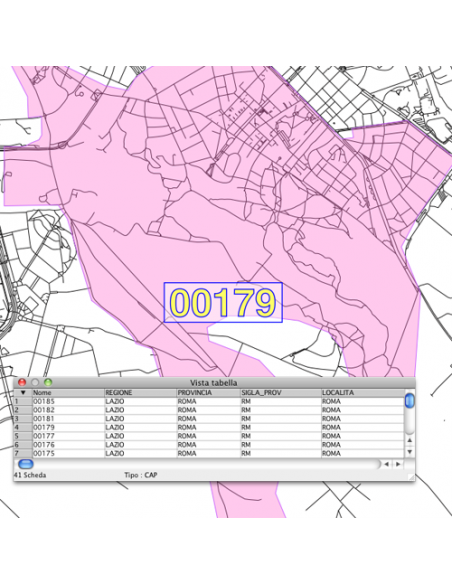Click the PROVINCIA cell ROMA in the 00182 row
Screen dimensions: 452x584
(x=209, y=410)
